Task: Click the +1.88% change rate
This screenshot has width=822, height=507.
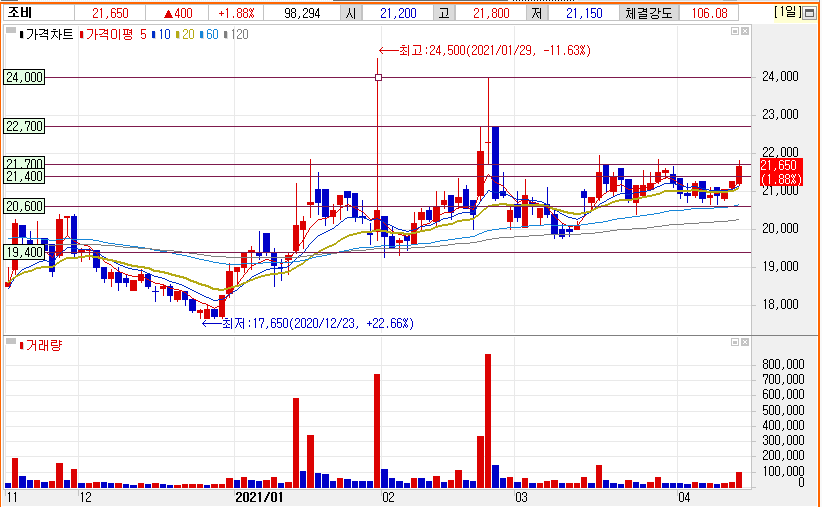Action: 236,13
